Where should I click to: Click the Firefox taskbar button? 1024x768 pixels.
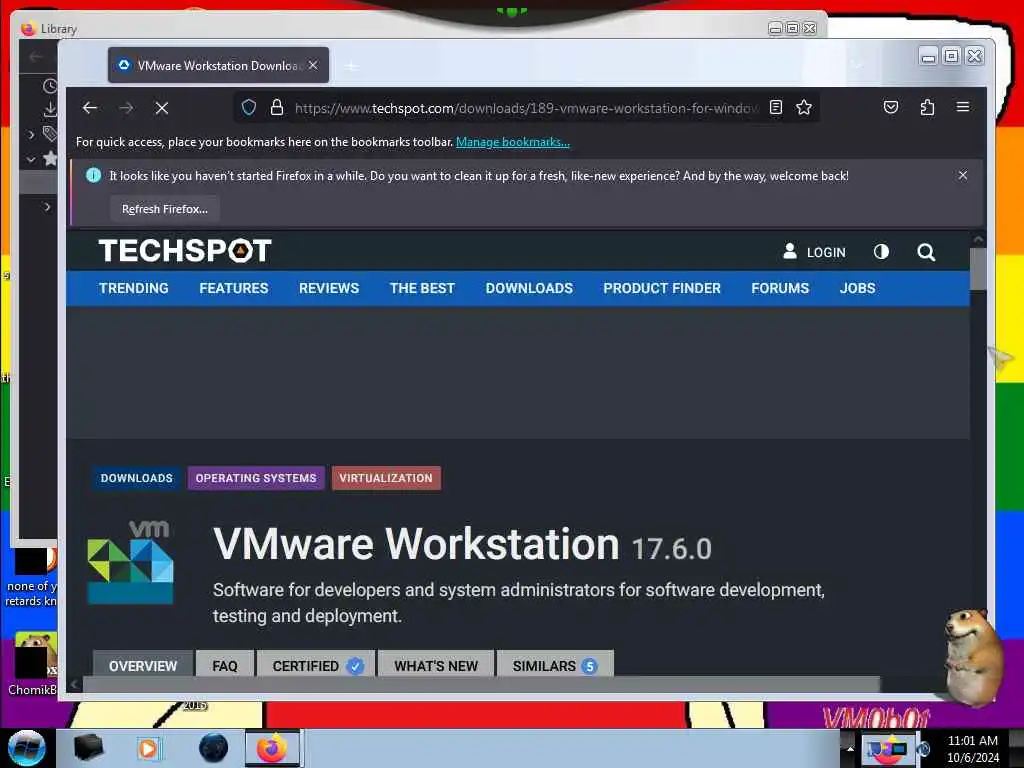[272, 748]
